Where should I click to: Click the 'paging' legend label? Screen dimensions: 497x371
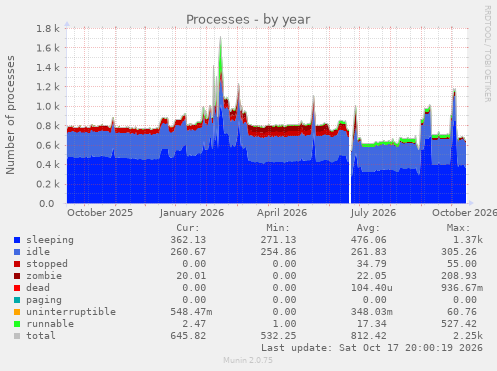coord(44,300)
